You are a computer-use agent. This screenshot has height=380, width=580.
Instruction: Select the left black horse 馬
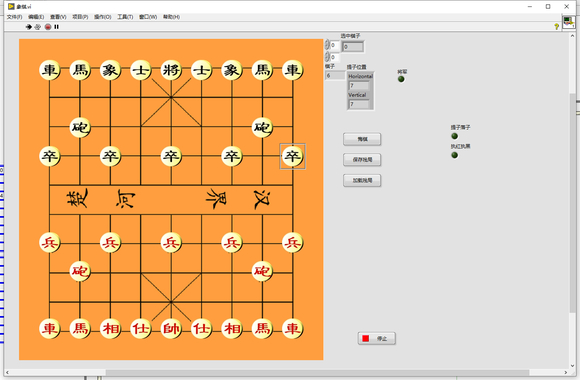pyautogui.click(x=80, y=70)
